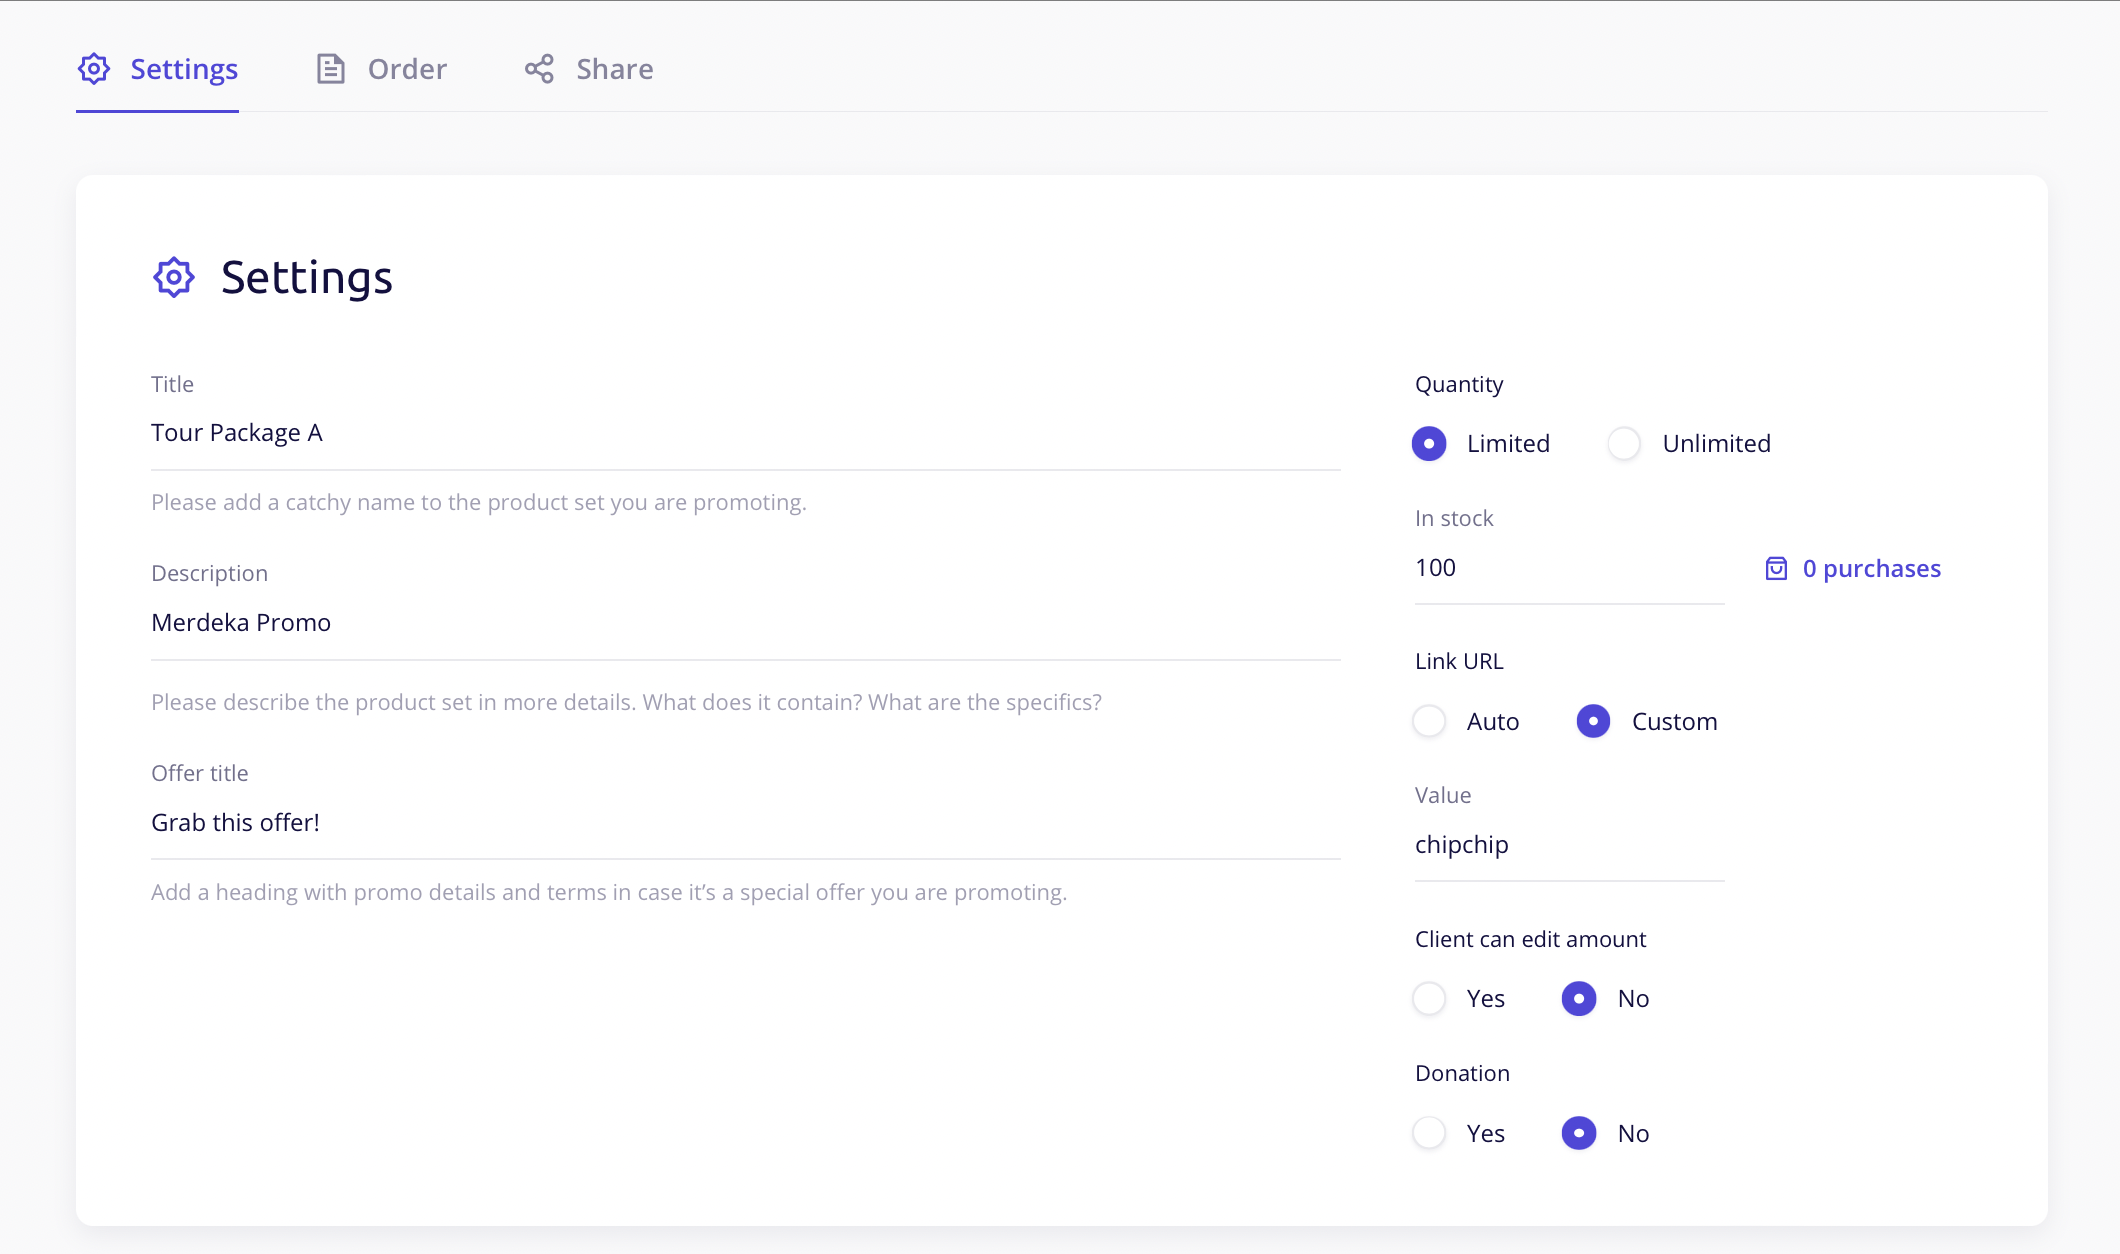Click the Settings page heading text
Viewport: 2120px width, 1254px height.
[x=307, y=278]
